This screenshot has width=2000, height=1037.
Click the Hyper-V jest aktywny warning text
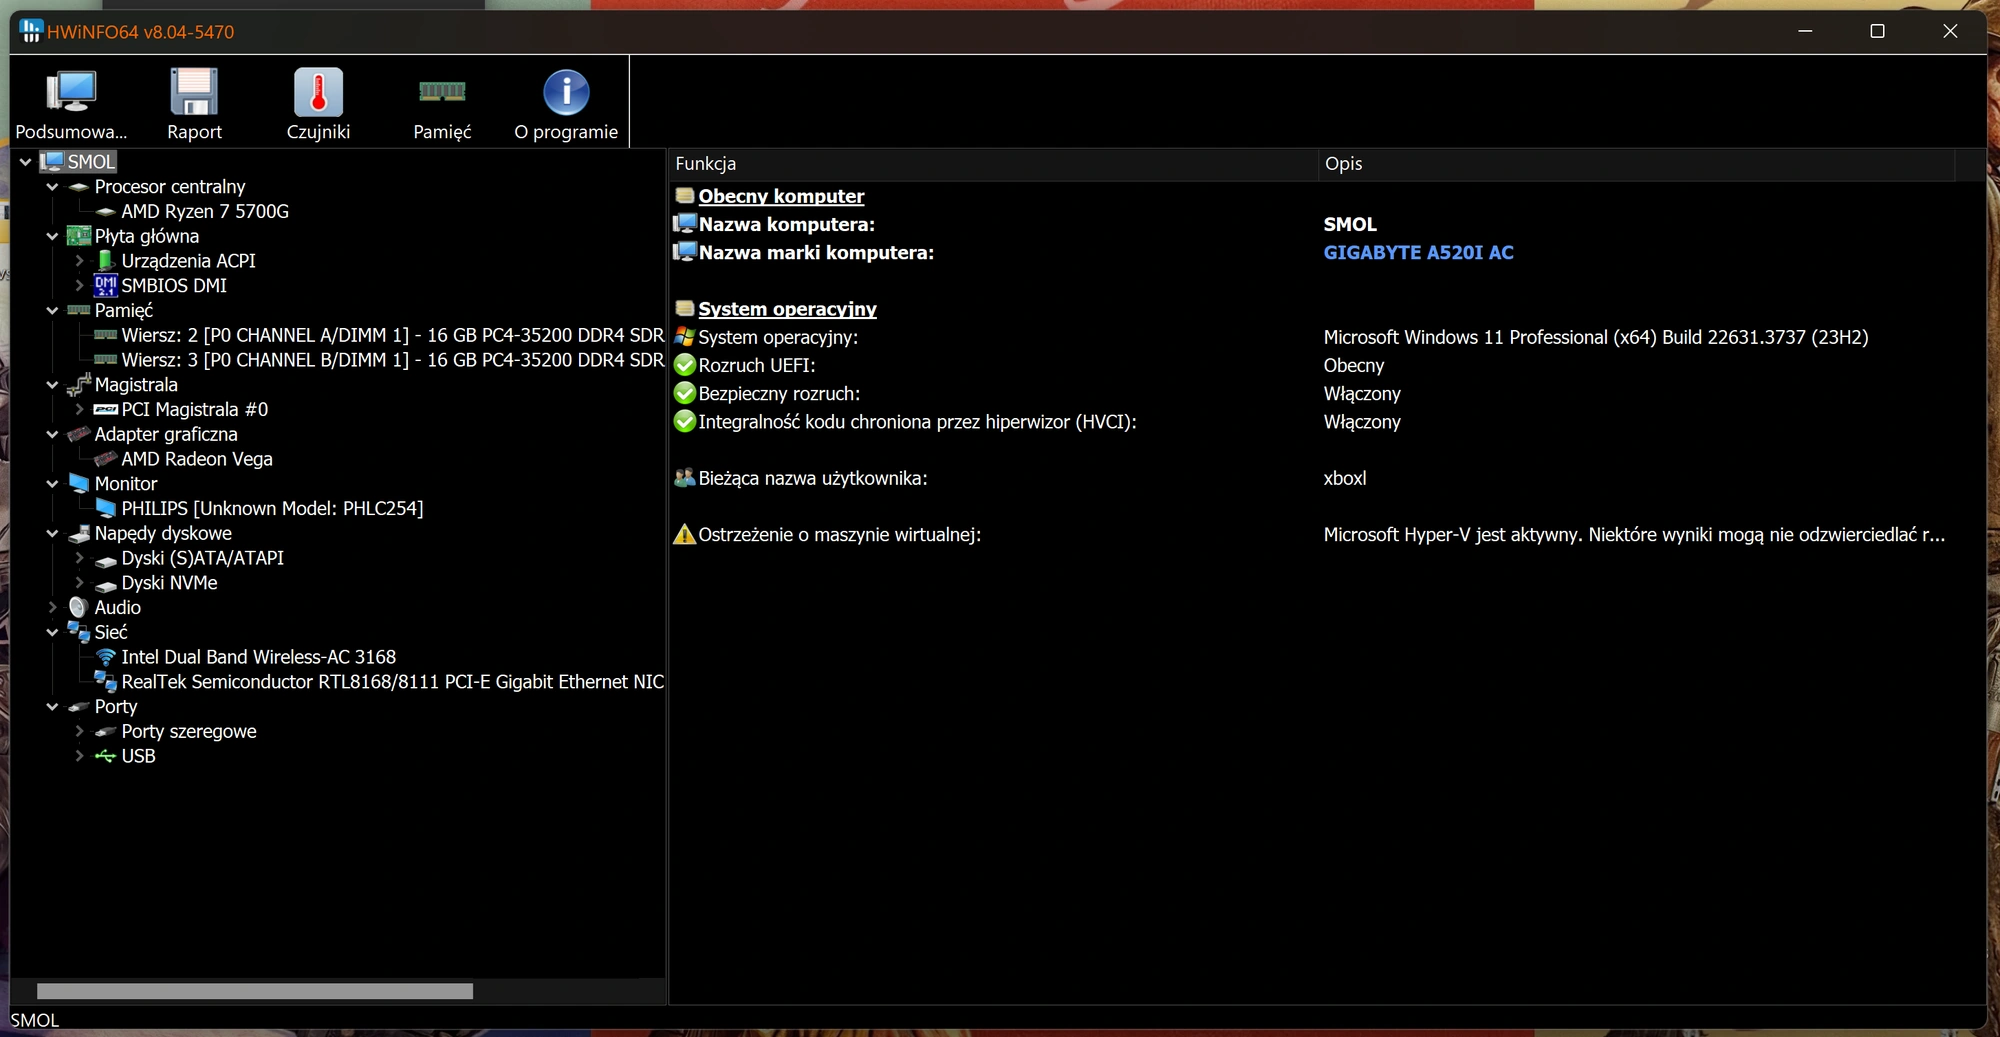pyautogui.click(x=1634, y=534)
